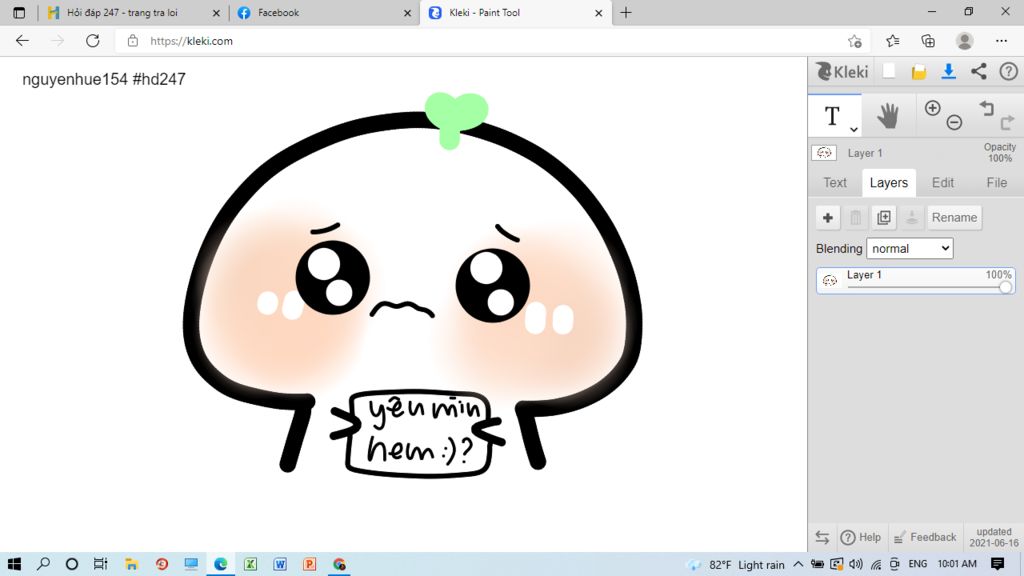Add a new layer with plus button
1024x576 pixels.
[x=827, y=217]
